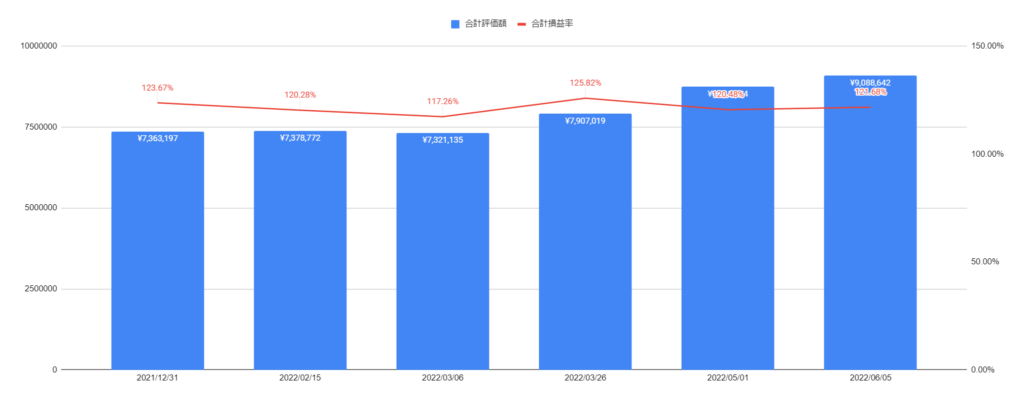Click the bar labeled ¥7,321,135
Image resolution: width=1024 pixels, height=402 pixels.
pyautogui.click(x=442, y=252)
